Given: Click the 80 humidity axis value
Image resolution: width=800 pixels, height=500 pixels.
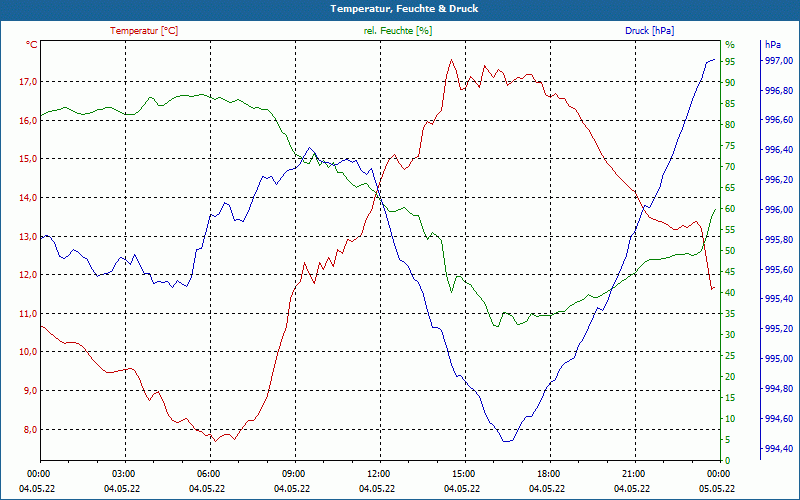Looking at the screenshot, I should click(x=730, y=124).
